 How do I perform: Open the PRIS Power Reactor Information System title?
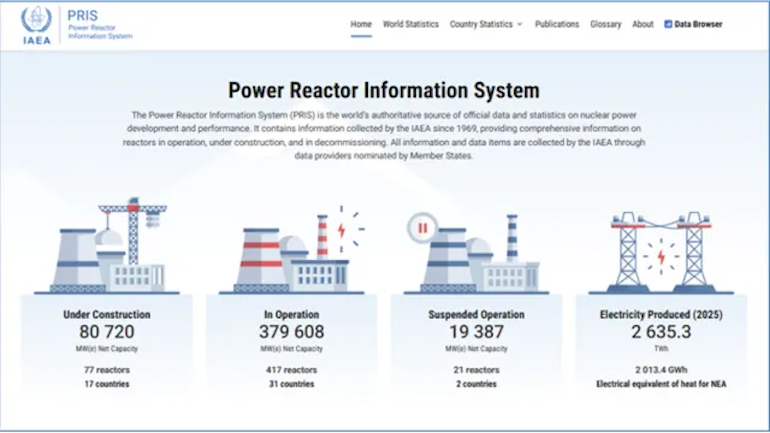click(100, 24)
